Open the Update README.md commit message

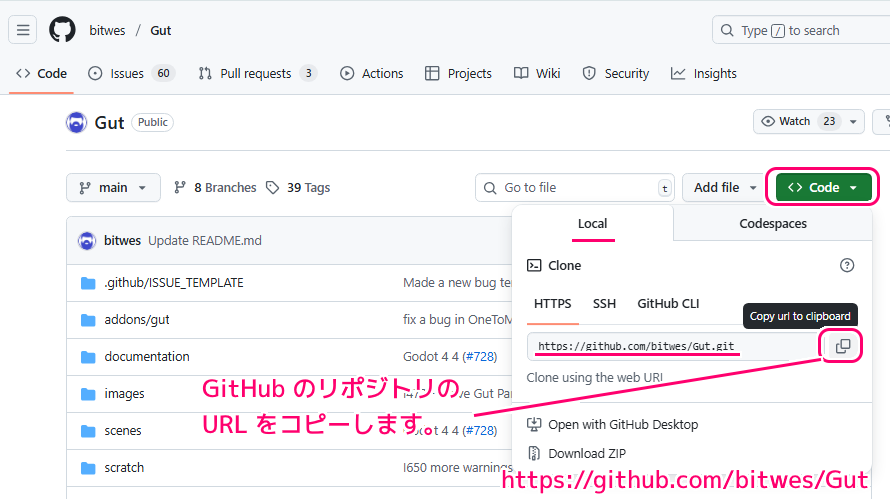(205, 241)
